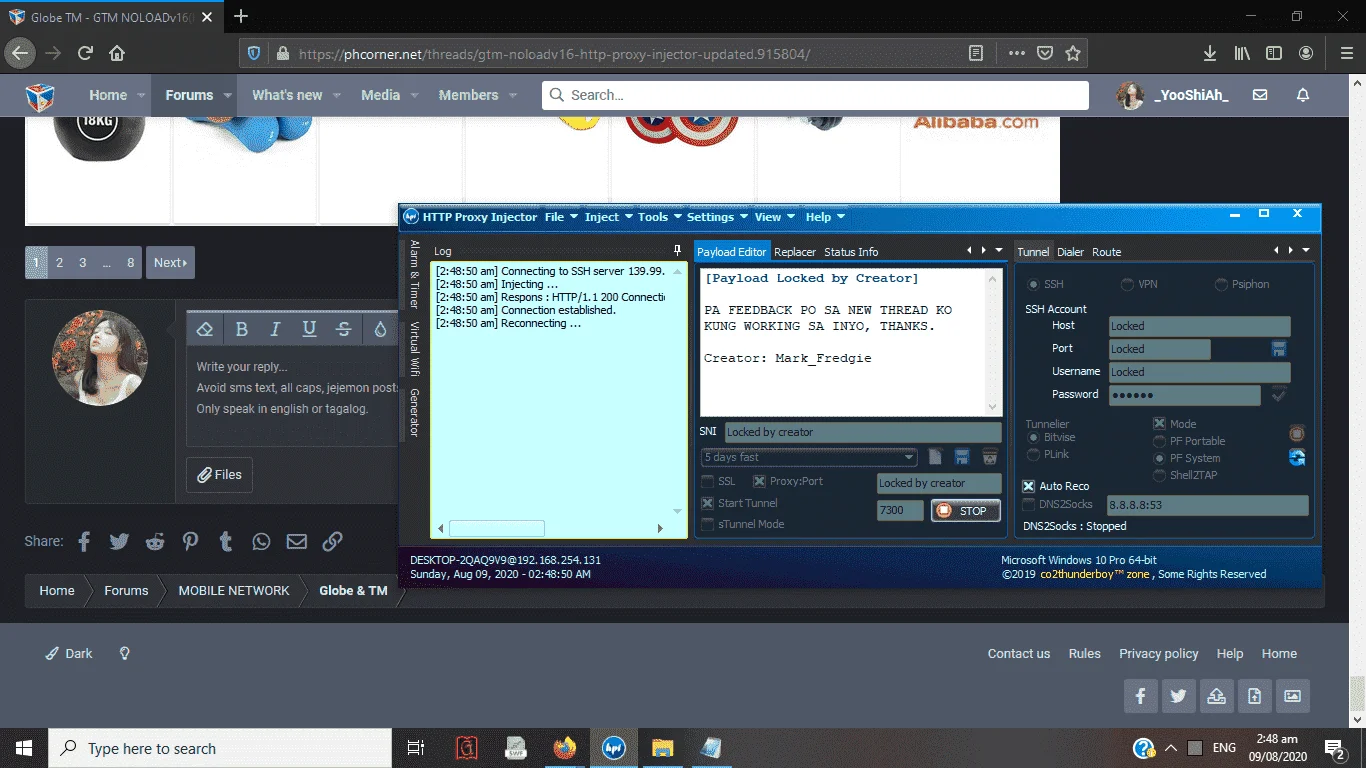The height and width of the screenshot is (768, 1366).
Task: Switch to the Status Info tab
Action: click(x=851, y=252)
